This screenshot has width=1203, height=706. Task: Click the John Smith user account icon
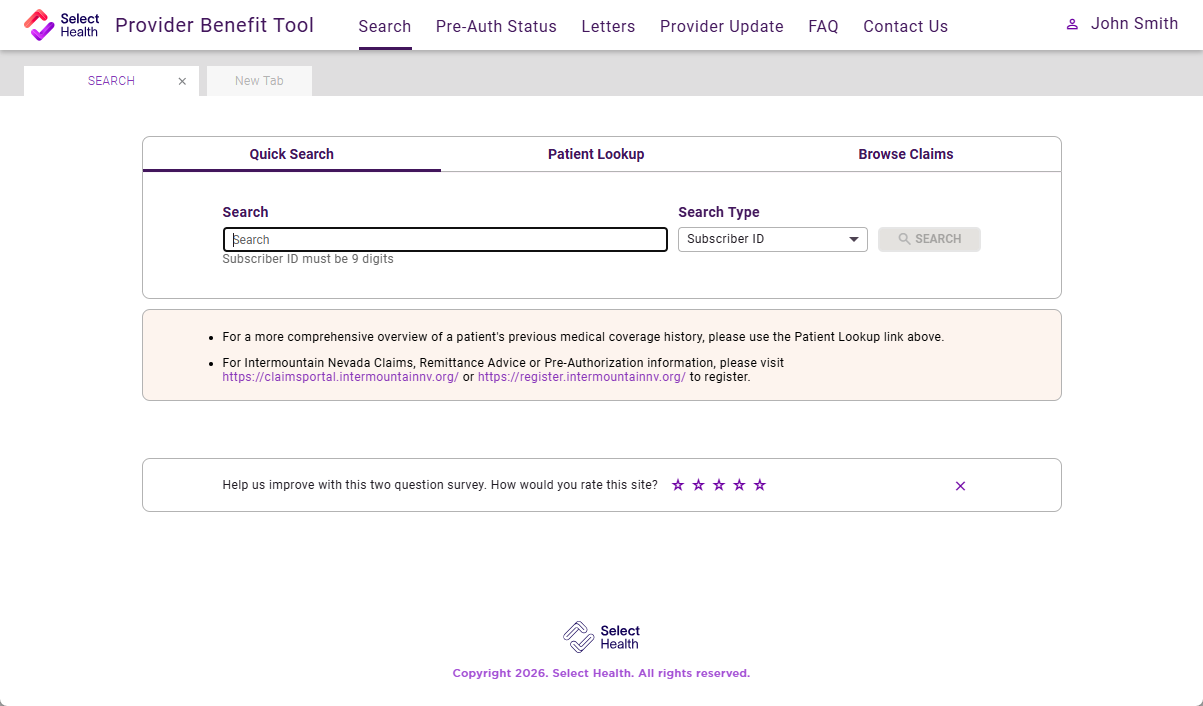pyautogui.click(x=1073, y=24)
